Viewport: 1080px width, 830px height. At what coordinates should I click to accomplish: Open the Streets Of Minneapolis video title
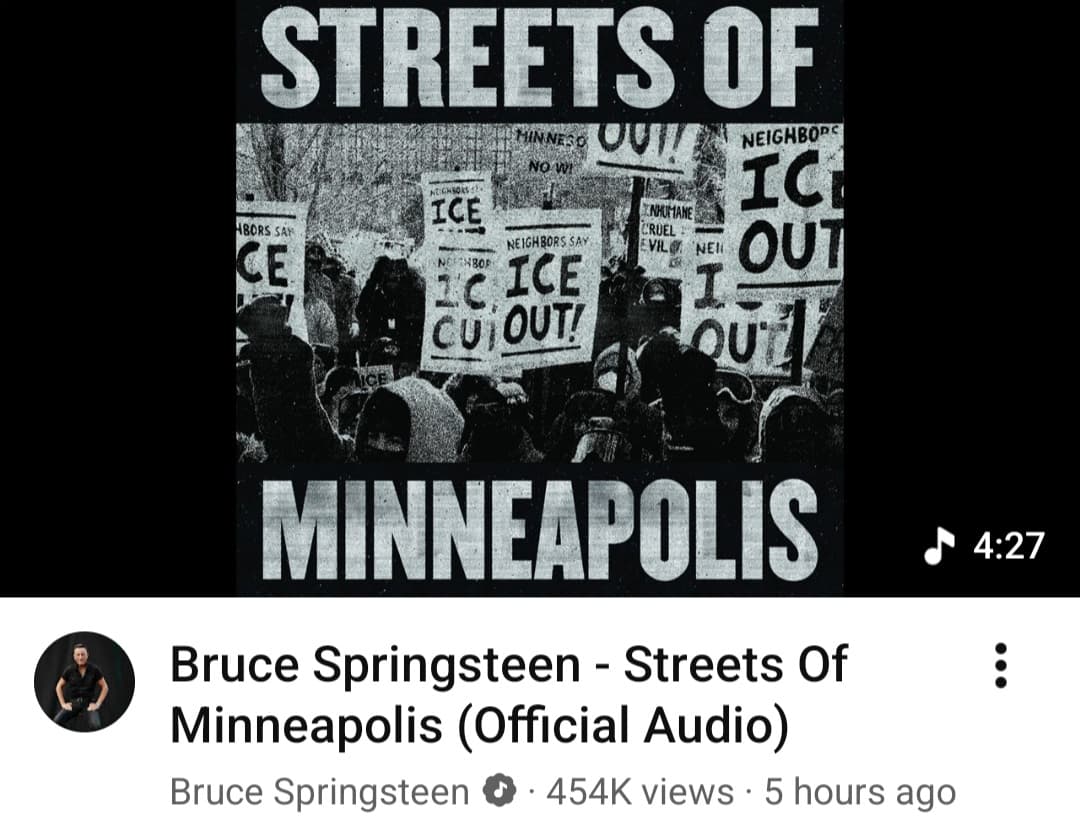pos(508,694)
